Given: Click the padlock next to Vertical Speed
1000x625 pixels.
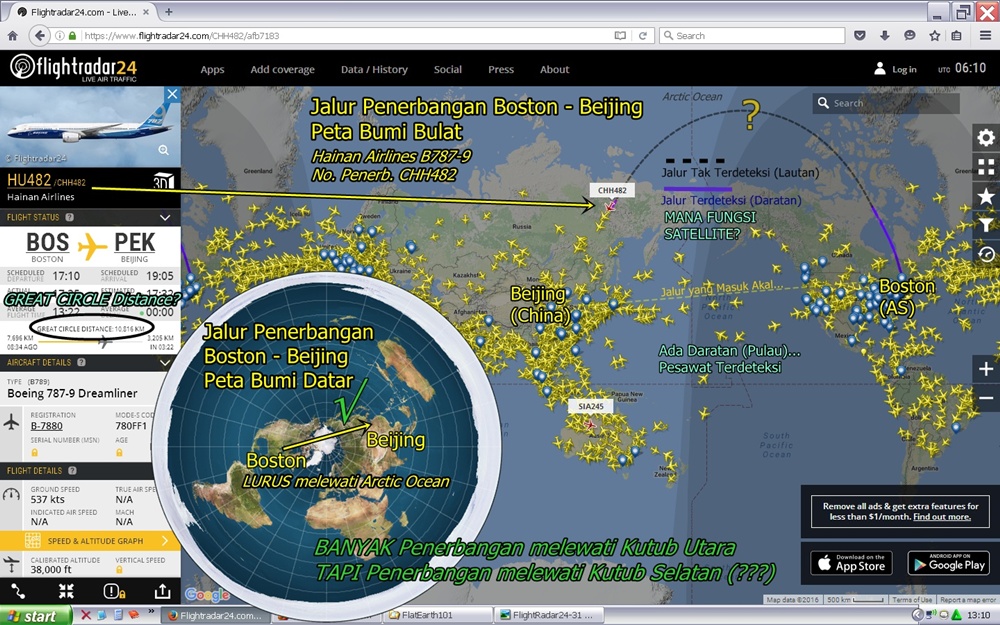Looking at the screenshot, I should pyautogui.click(x=120, y=567).
